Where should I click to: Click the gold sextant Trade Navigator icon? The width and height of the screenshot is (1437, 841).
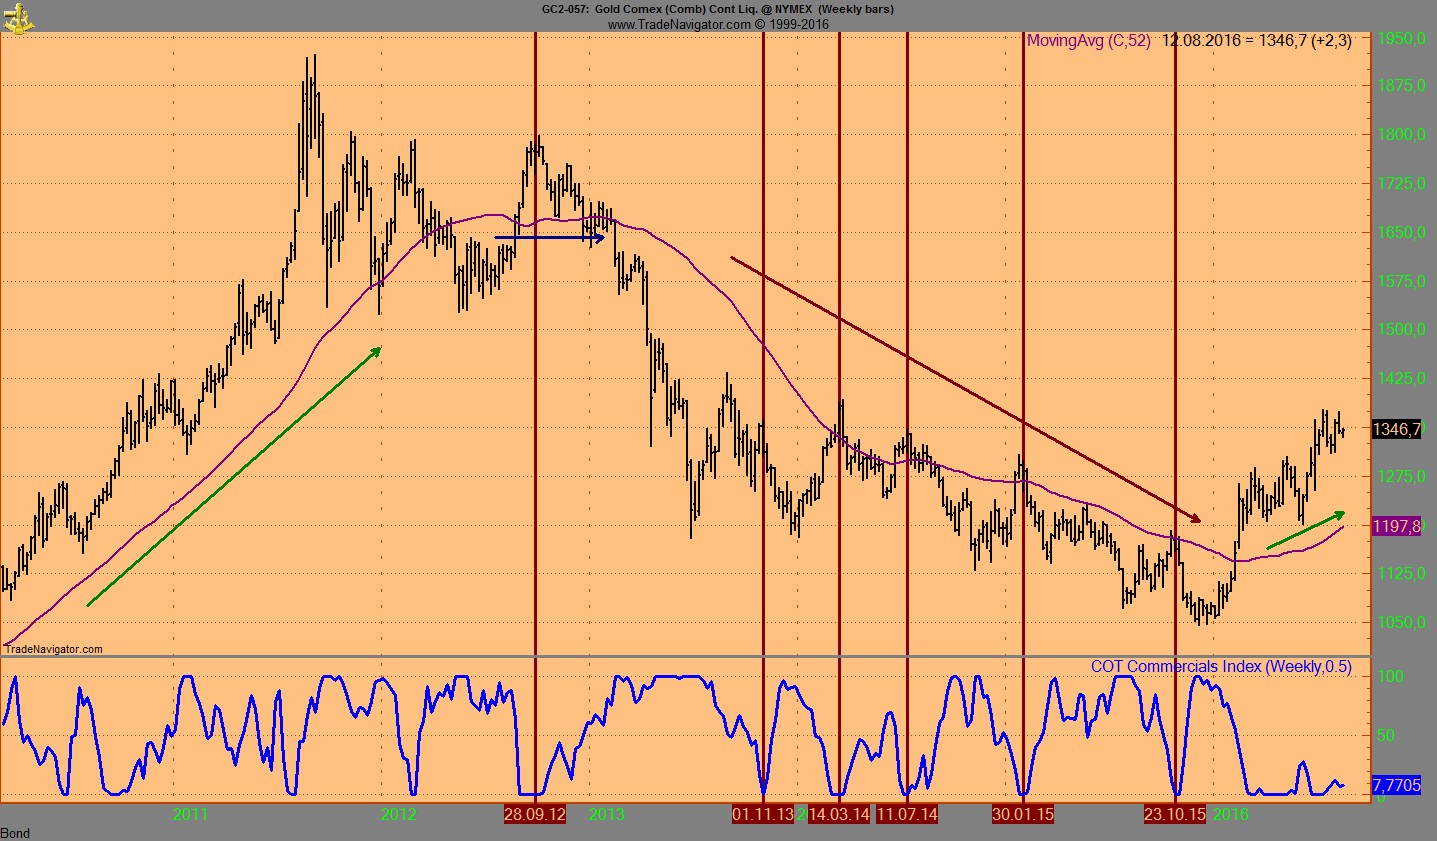point(19,17)
